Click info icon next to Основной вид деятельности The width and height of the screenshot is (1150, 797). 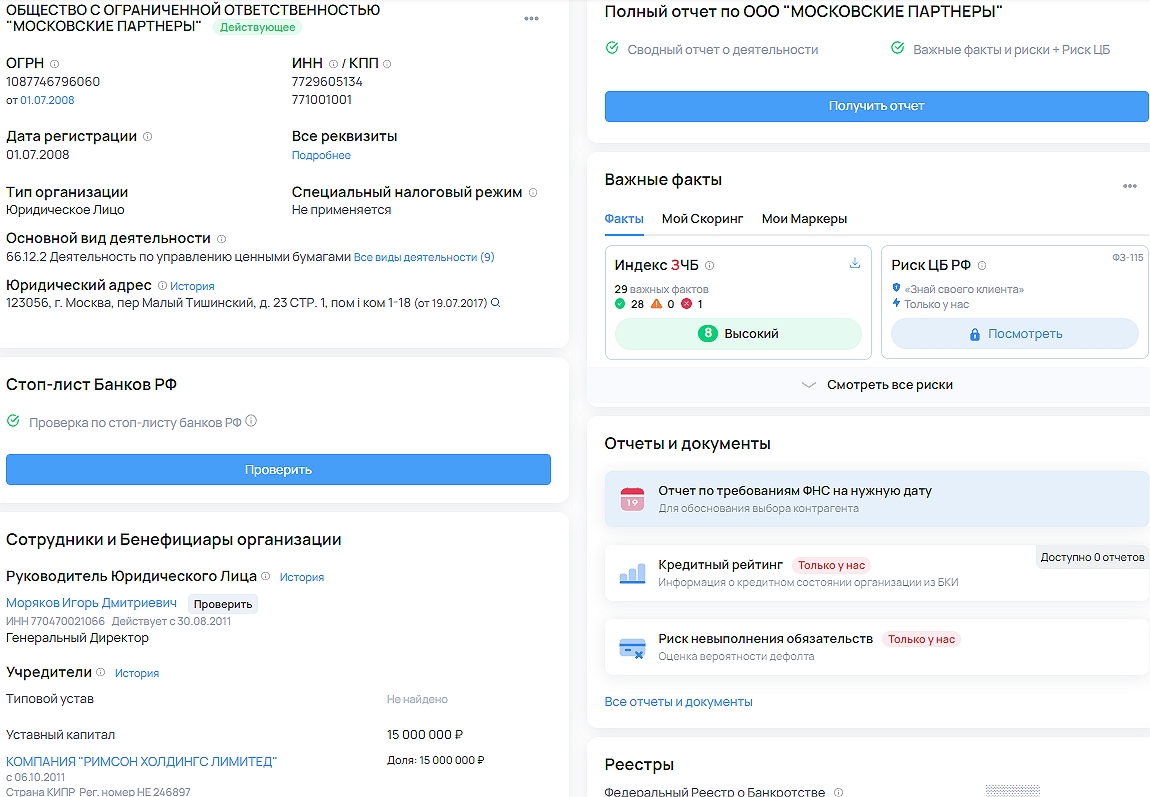pyautogui.click(x=222, y=239)
